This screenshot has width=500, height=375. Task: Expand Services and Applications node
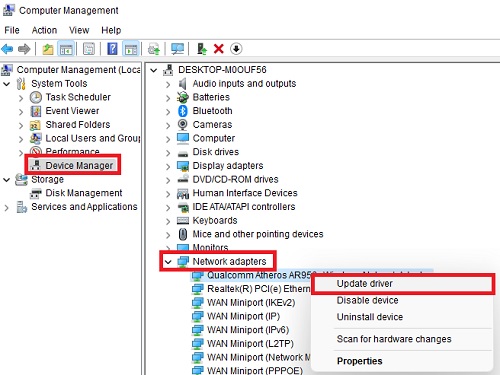tap(7, 208)
